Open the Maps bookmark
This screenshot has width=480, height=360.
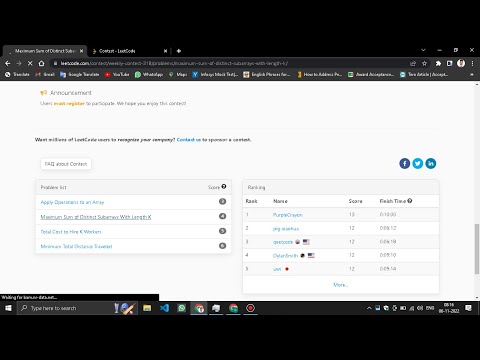click(x=178, y=74)
